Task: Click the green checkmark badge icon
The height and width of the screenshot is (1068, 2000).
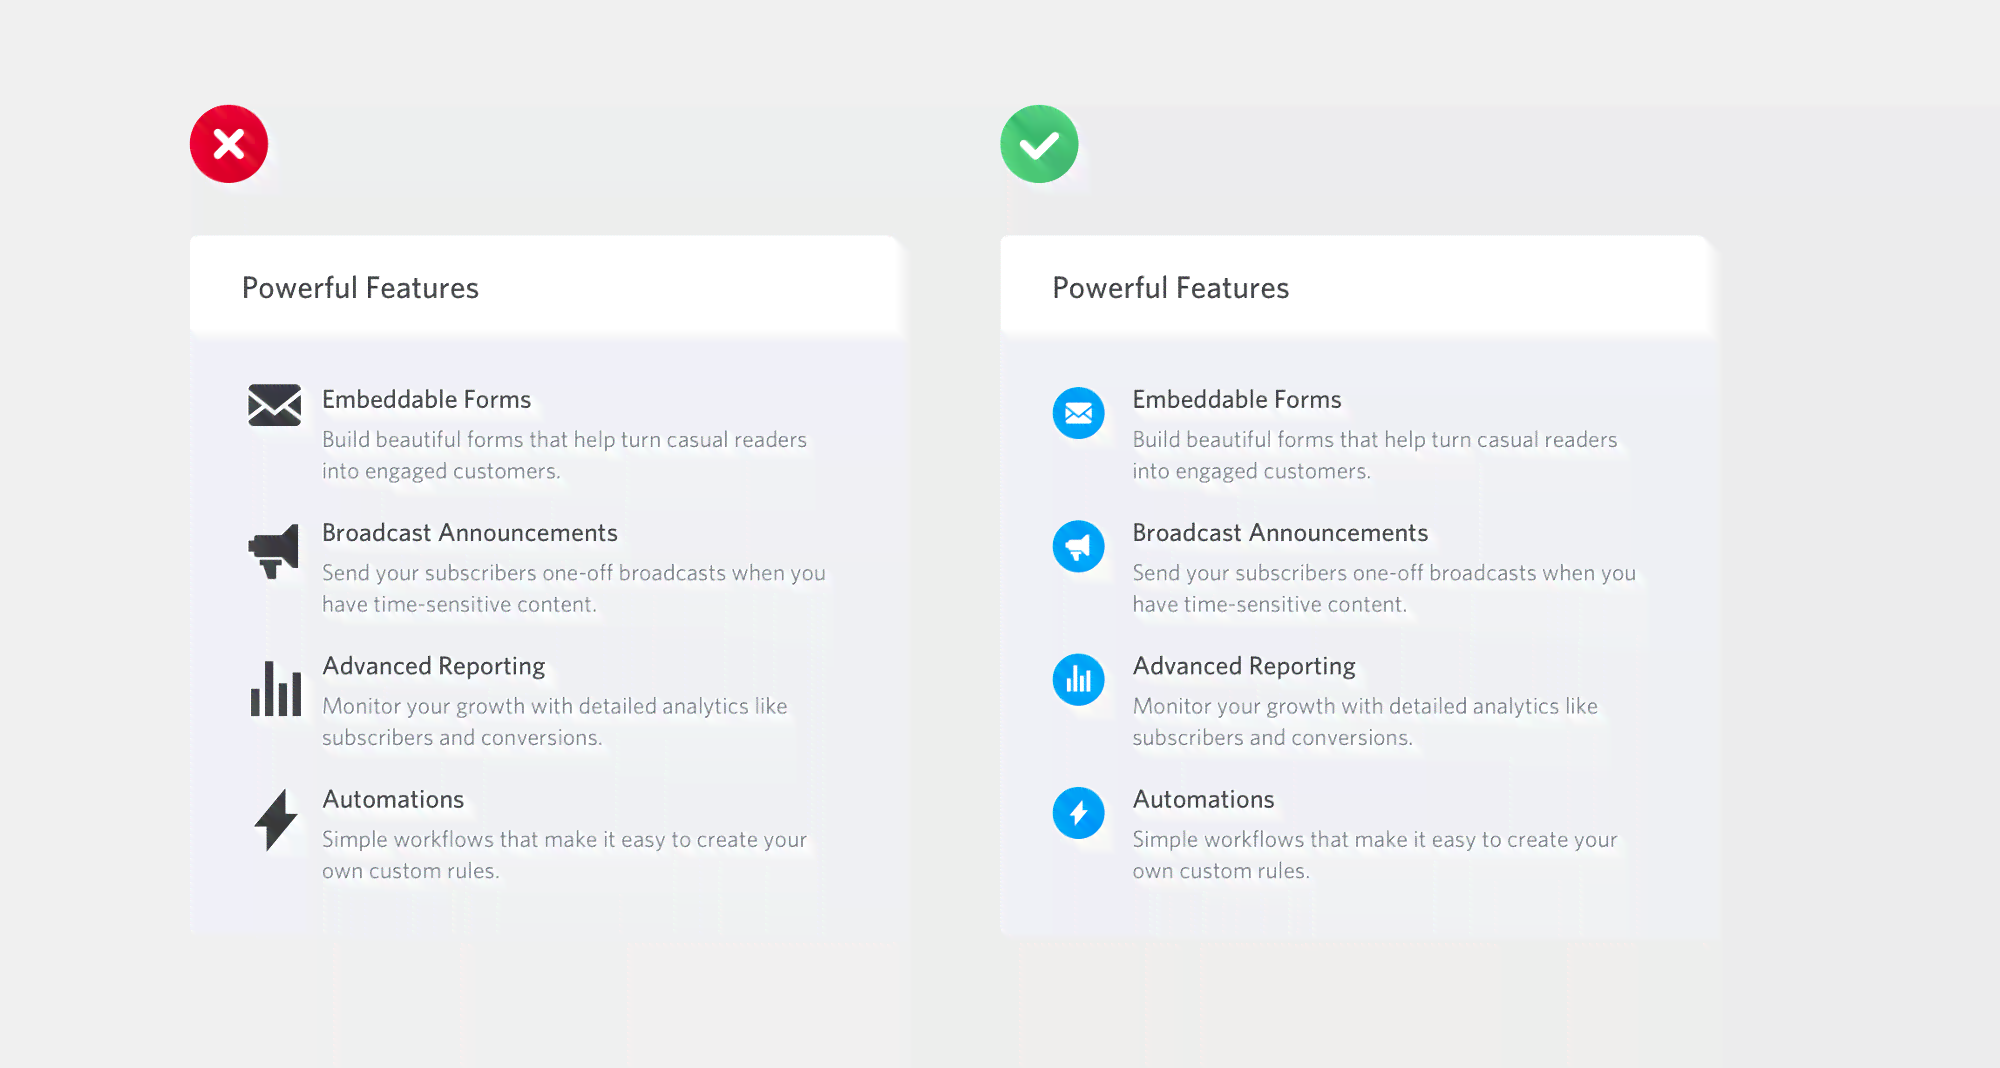Action: pos(1039,144)
